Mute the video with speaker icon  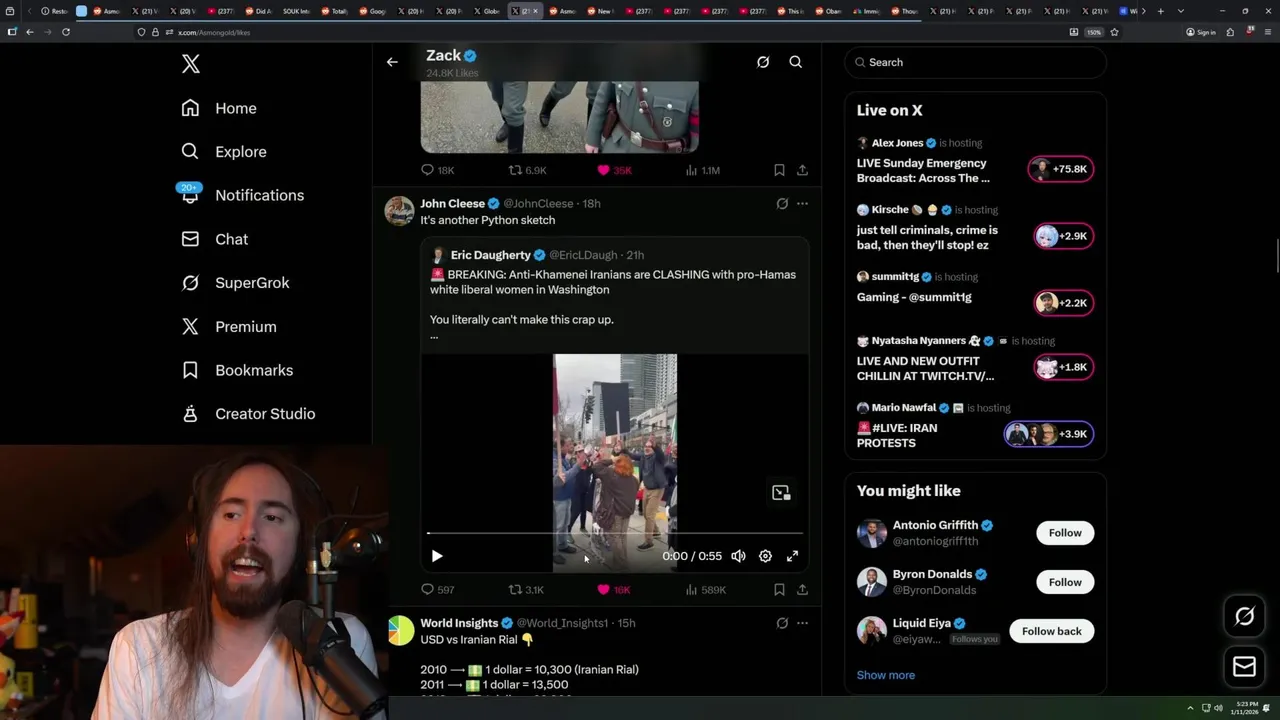point(738,556)
